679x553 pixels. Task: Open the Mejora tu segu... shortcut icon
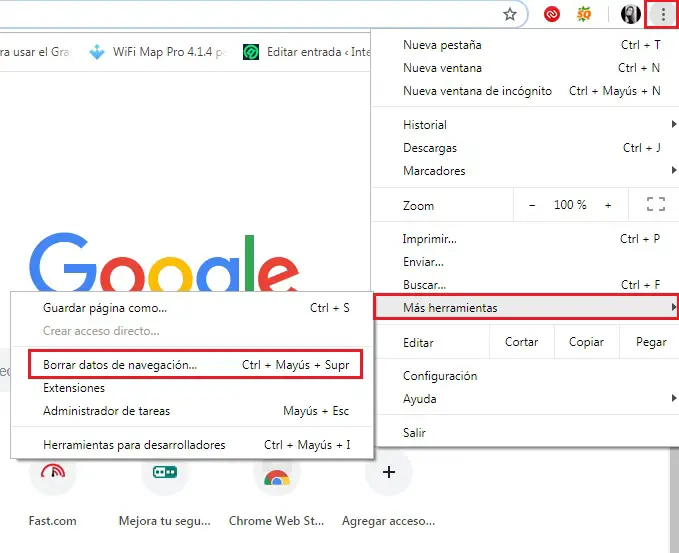point(165,472)
